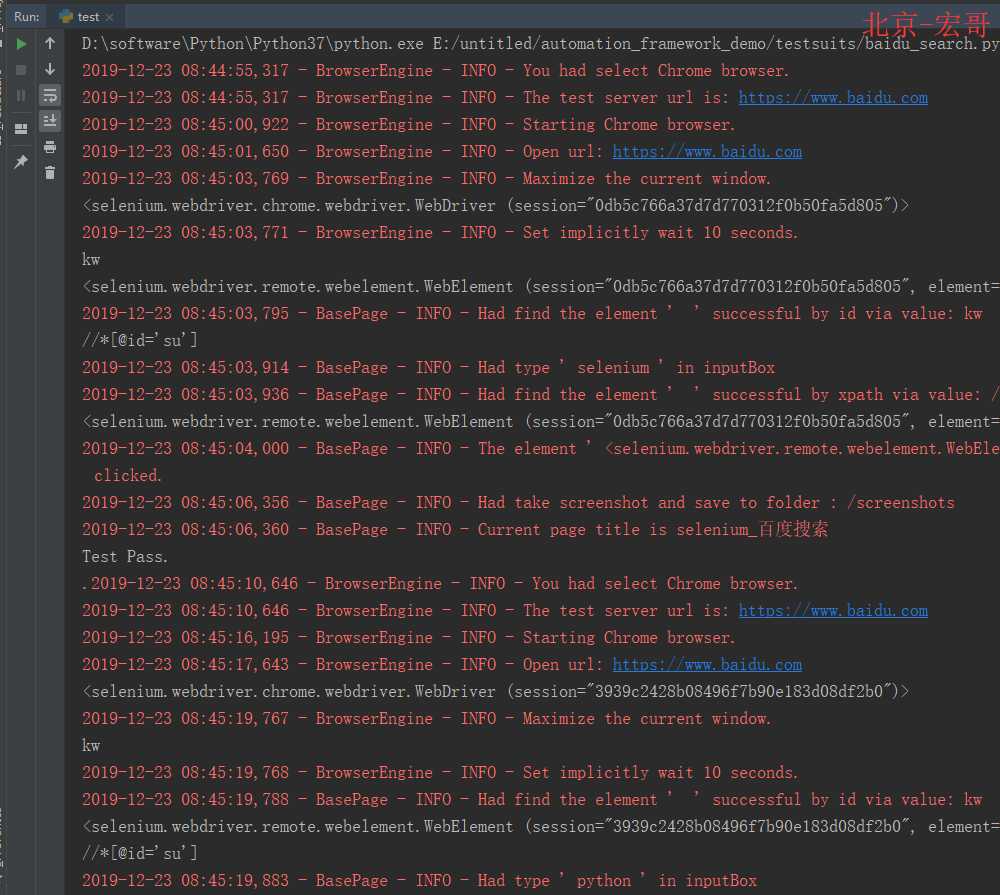This screenshot has width=1000, height=895.
Task: Click the 'Test Pass.' output line
Action: click(x=124, y=556)
